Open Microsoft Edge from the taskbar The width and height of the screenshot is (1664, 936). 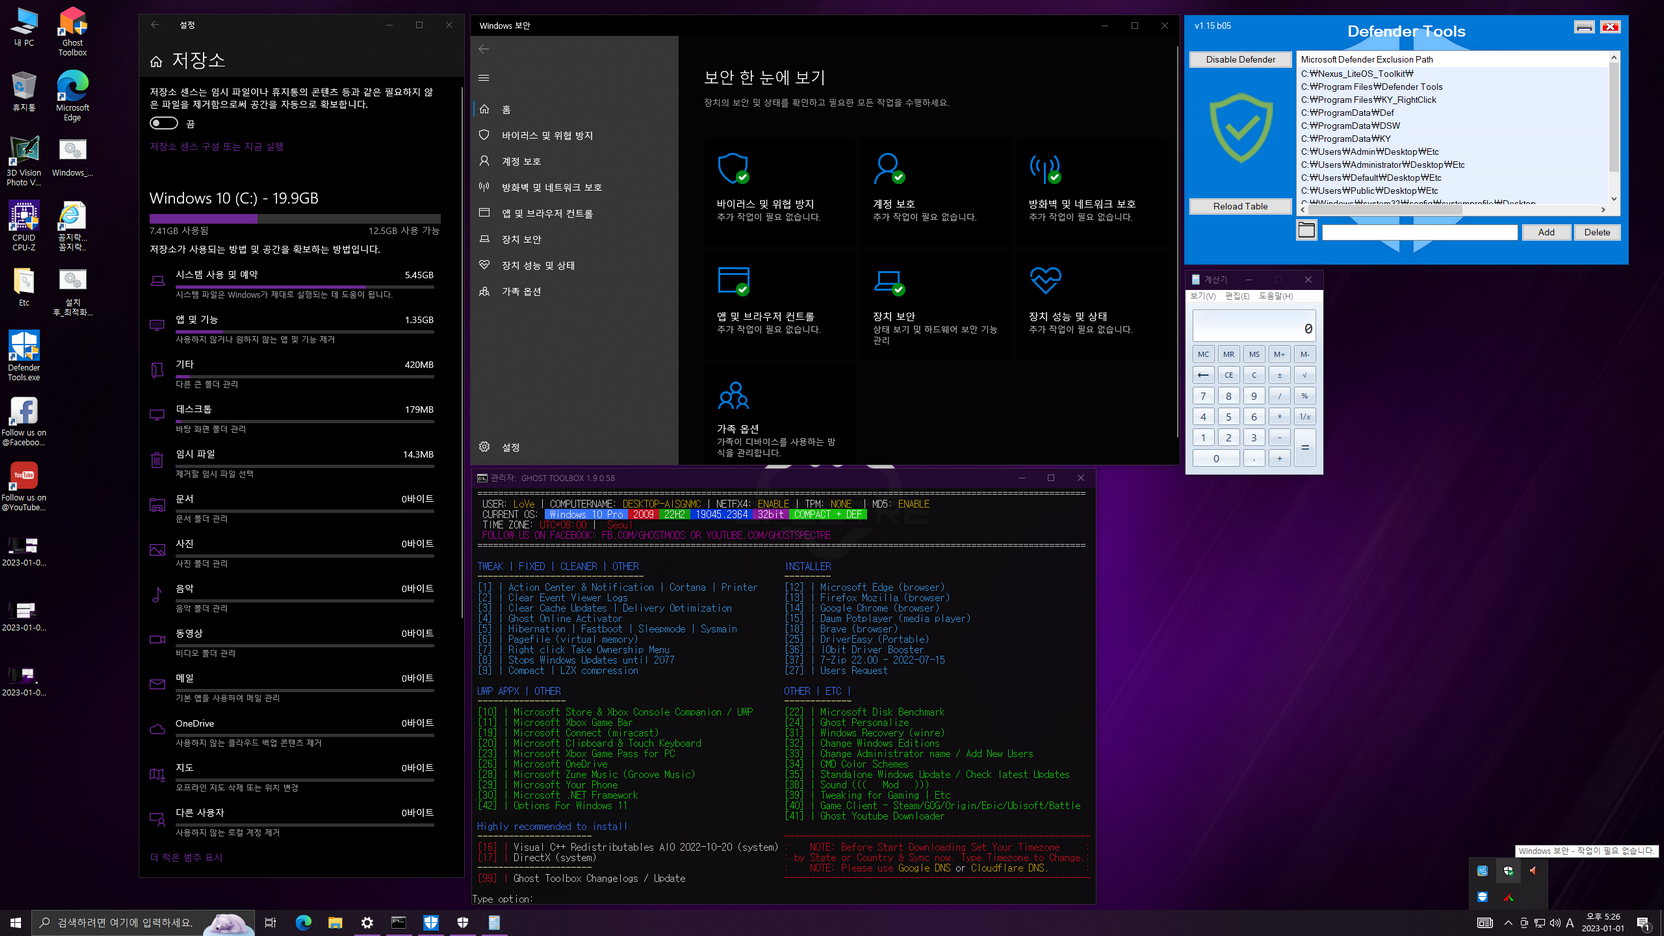point(303,922)
